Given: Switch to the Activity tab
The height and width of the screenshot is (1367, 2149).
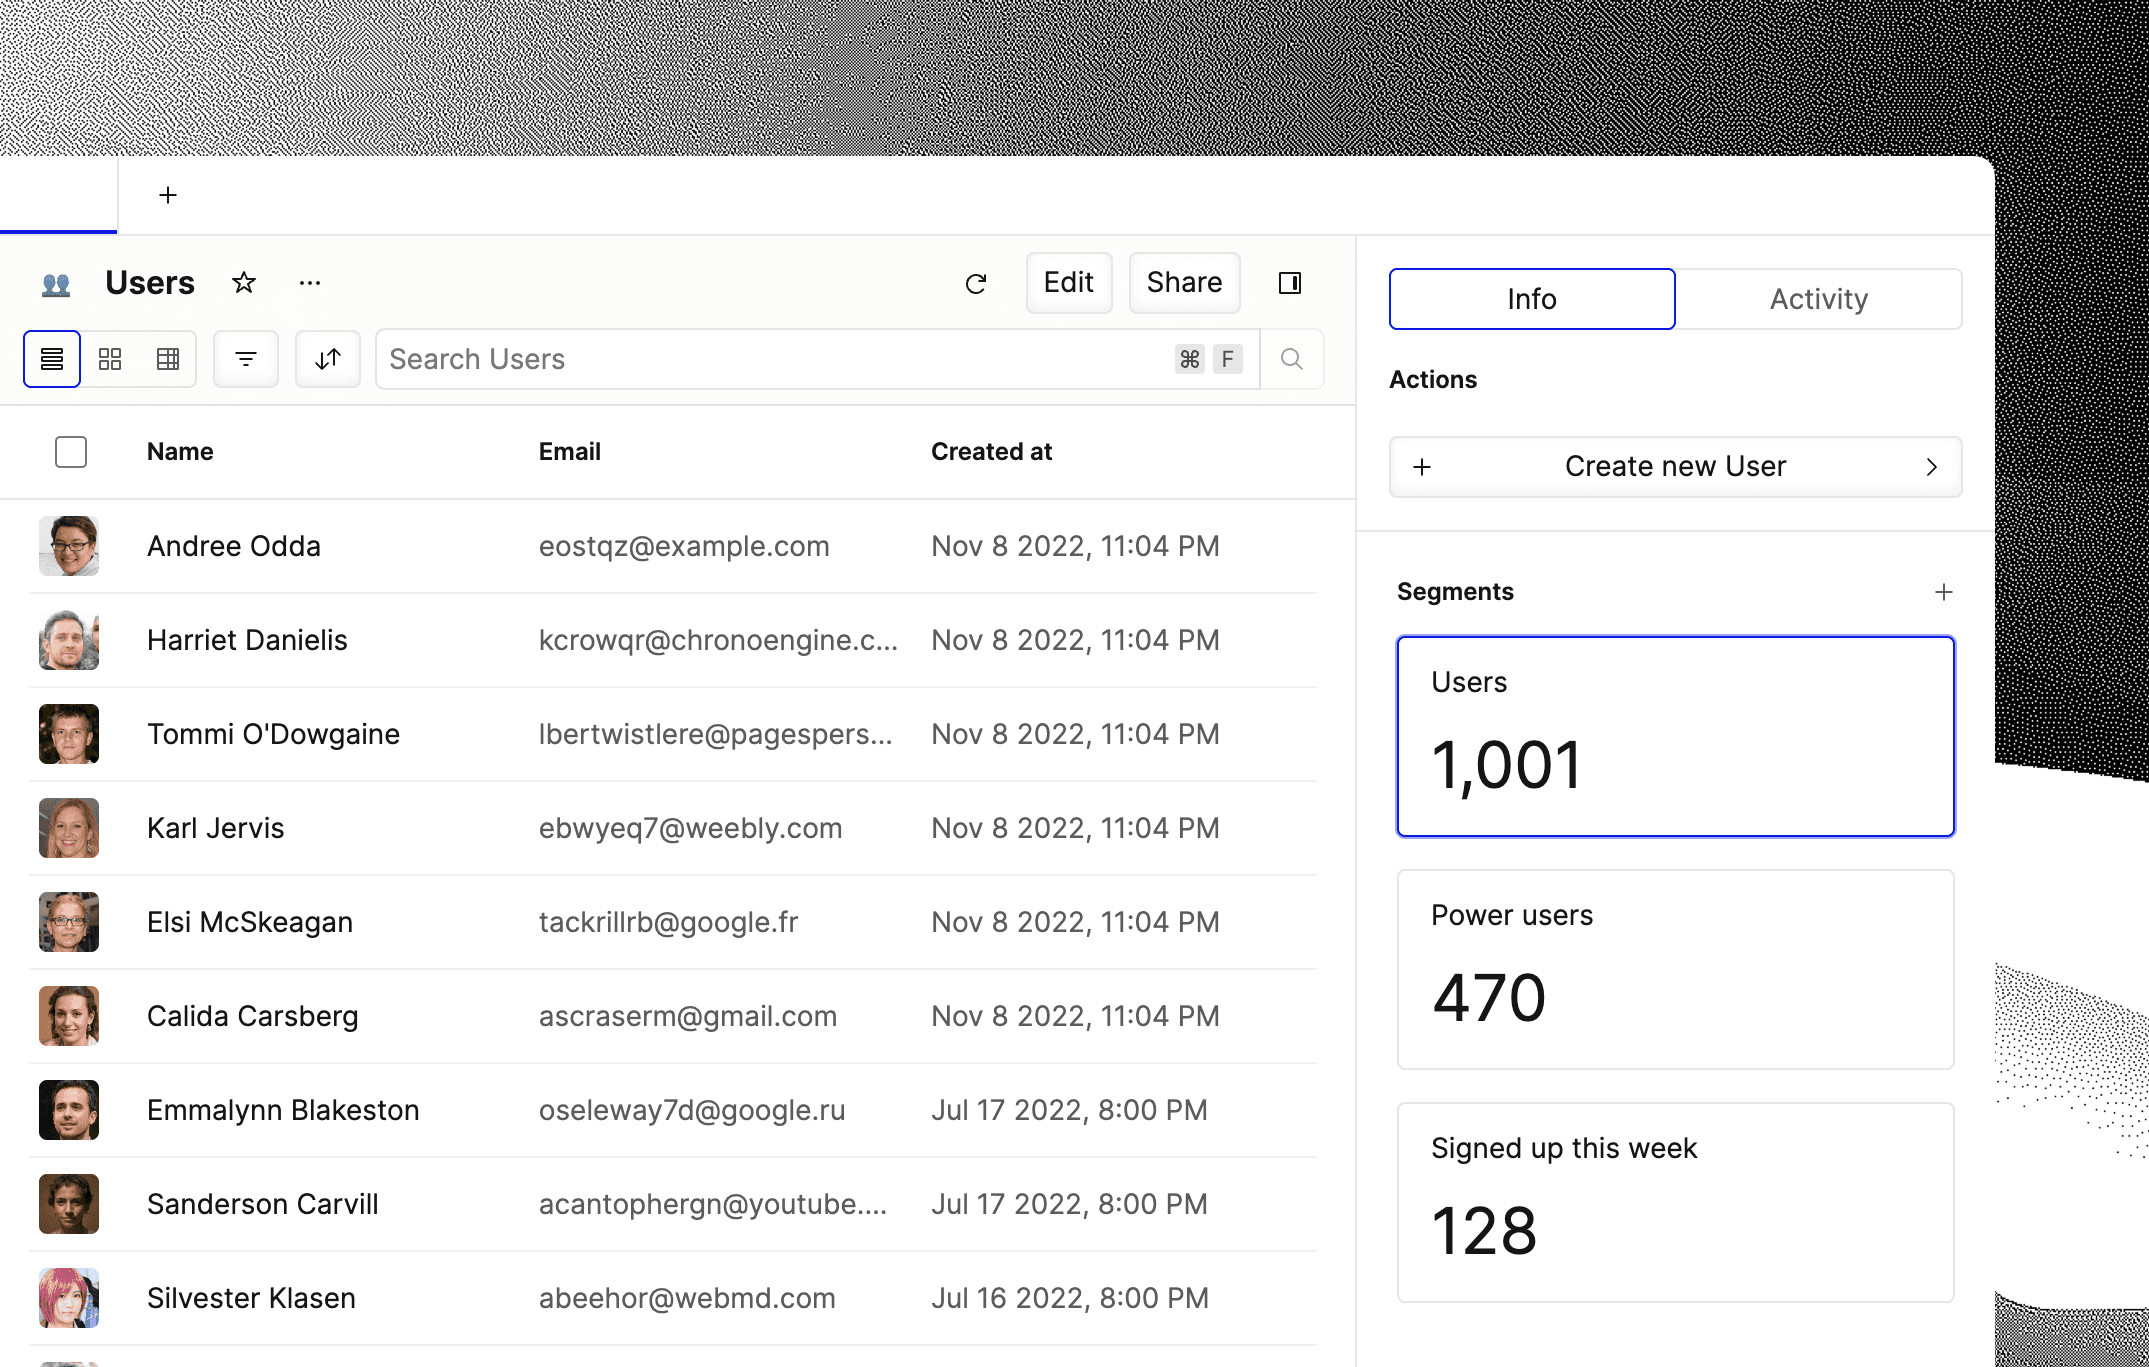Looking at the screenshot, I should (x=1818, y=299).
